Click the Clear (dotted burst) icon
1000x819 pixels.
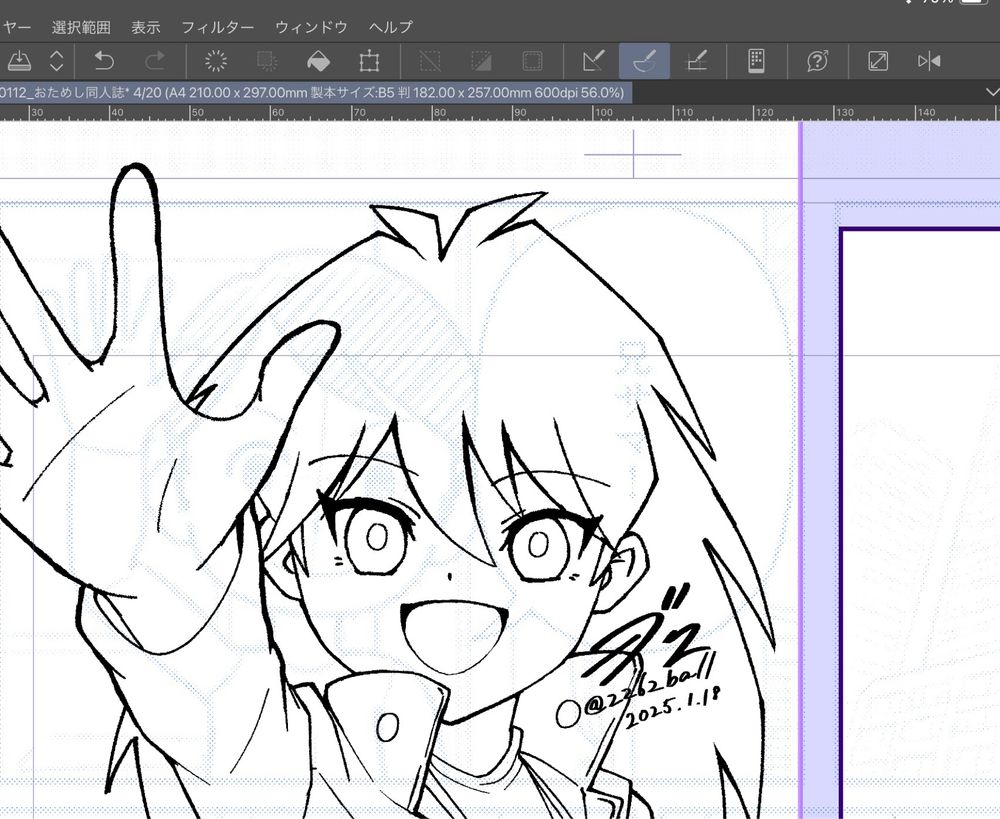tap(216, 61)
